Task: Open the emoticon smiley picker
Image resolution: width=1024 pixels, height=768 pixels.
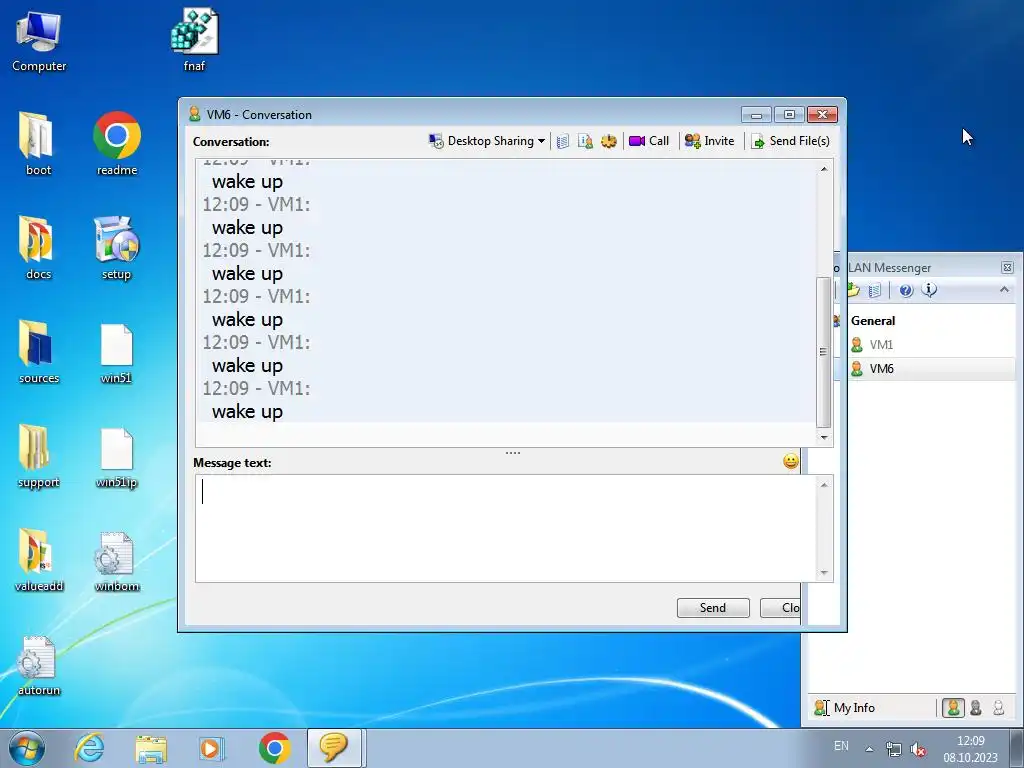Action: click(x=791, y=462)
